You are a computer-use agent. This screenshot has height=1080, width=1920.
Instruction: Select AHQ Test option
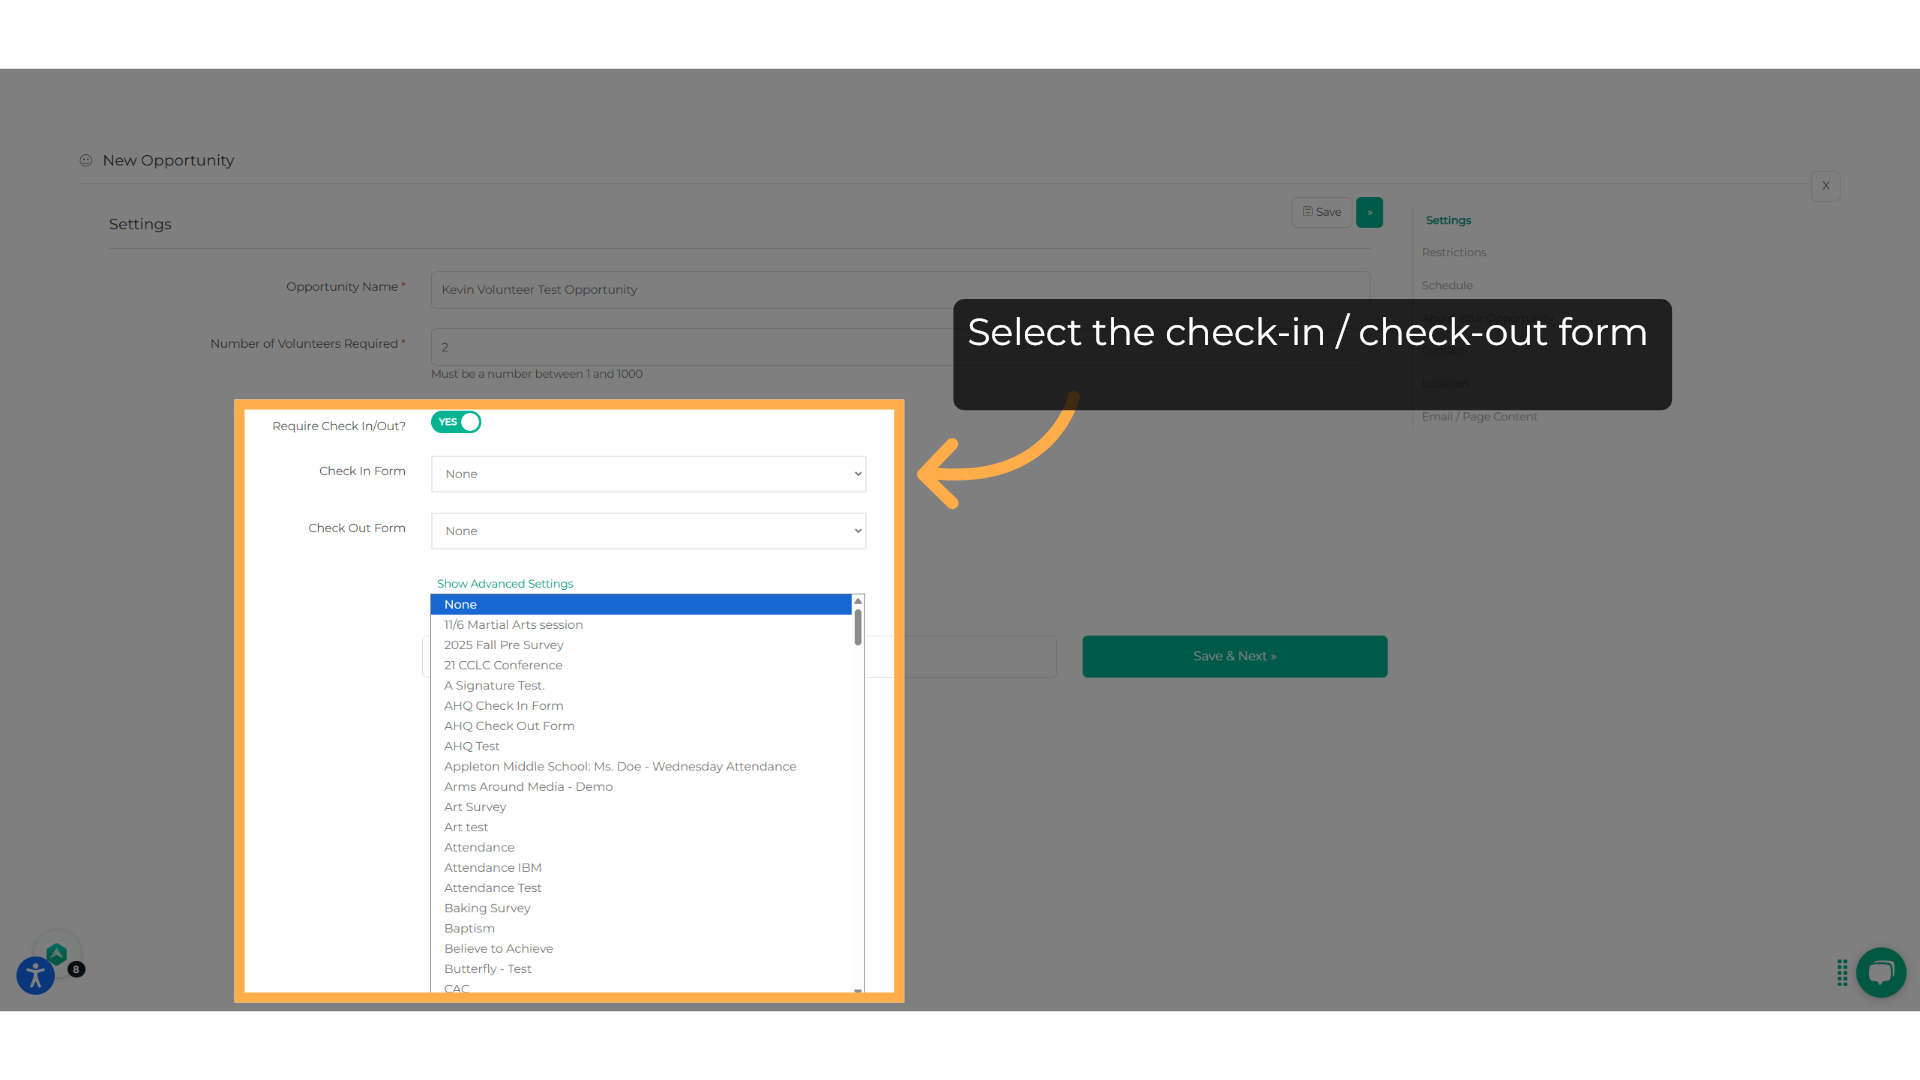(641, 746)
